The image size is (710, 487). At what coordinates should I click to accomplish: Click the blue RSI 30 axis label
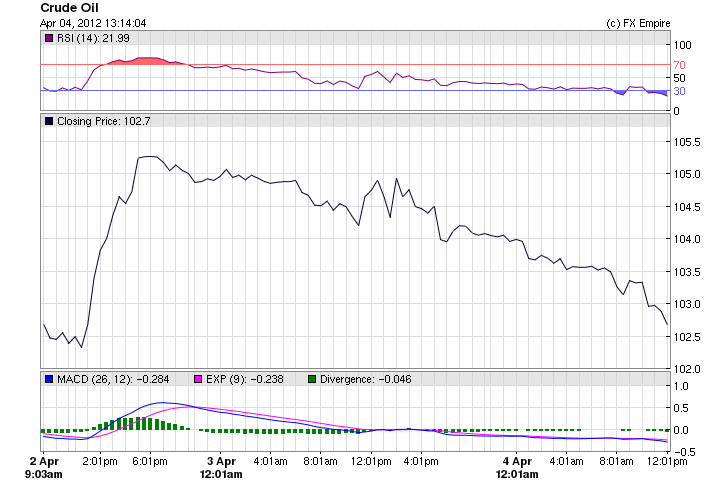pos(679,91)
